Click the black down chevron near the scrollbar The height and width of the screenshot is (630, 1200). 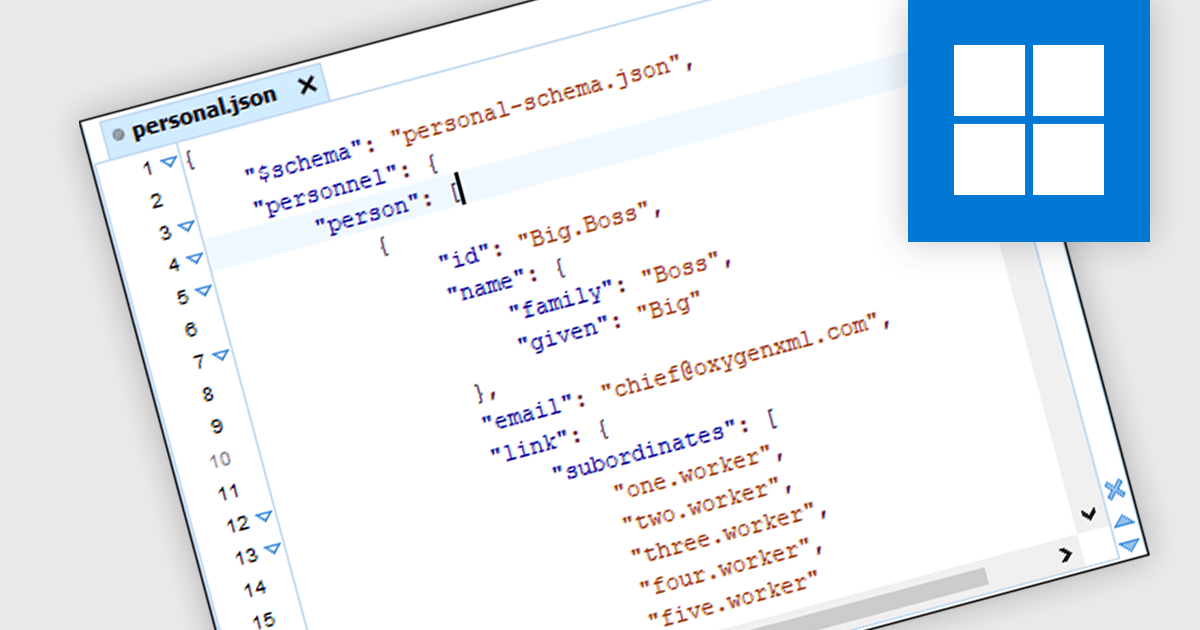click(1089, 514)
